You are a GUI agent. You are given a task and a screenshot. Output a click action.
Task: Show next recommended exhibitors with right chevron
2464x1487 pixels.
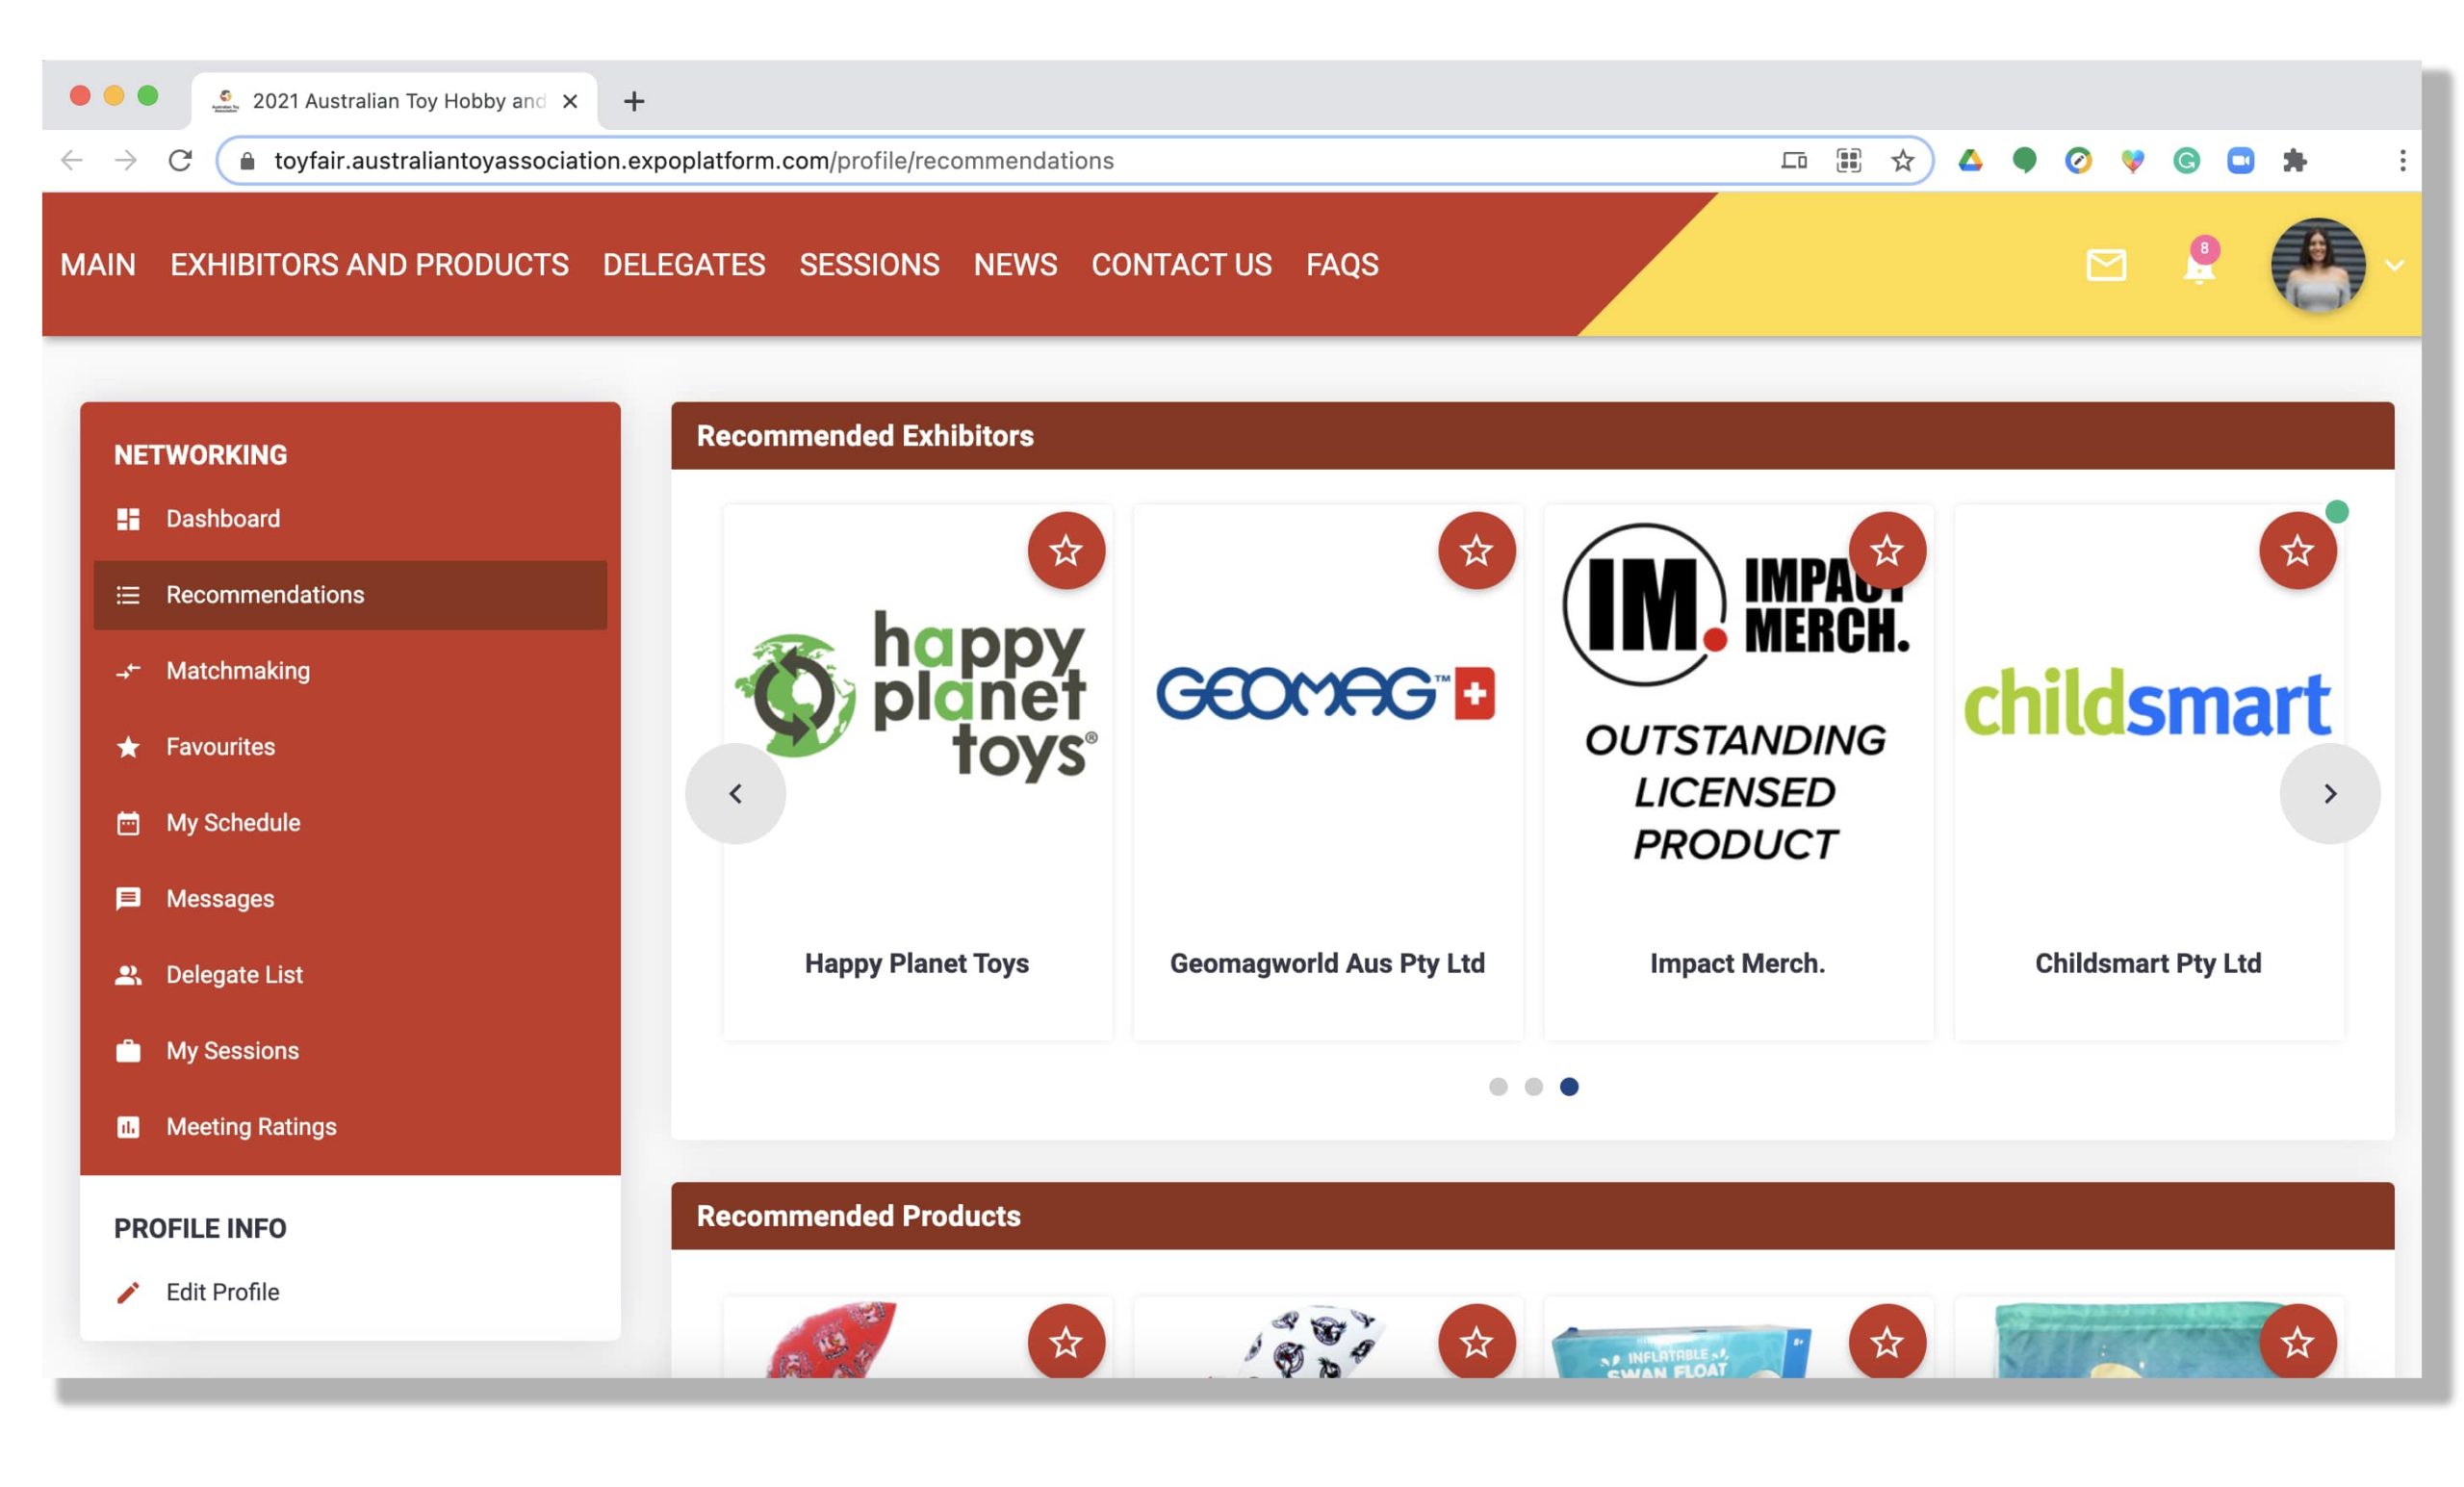tap(2329, 793)
